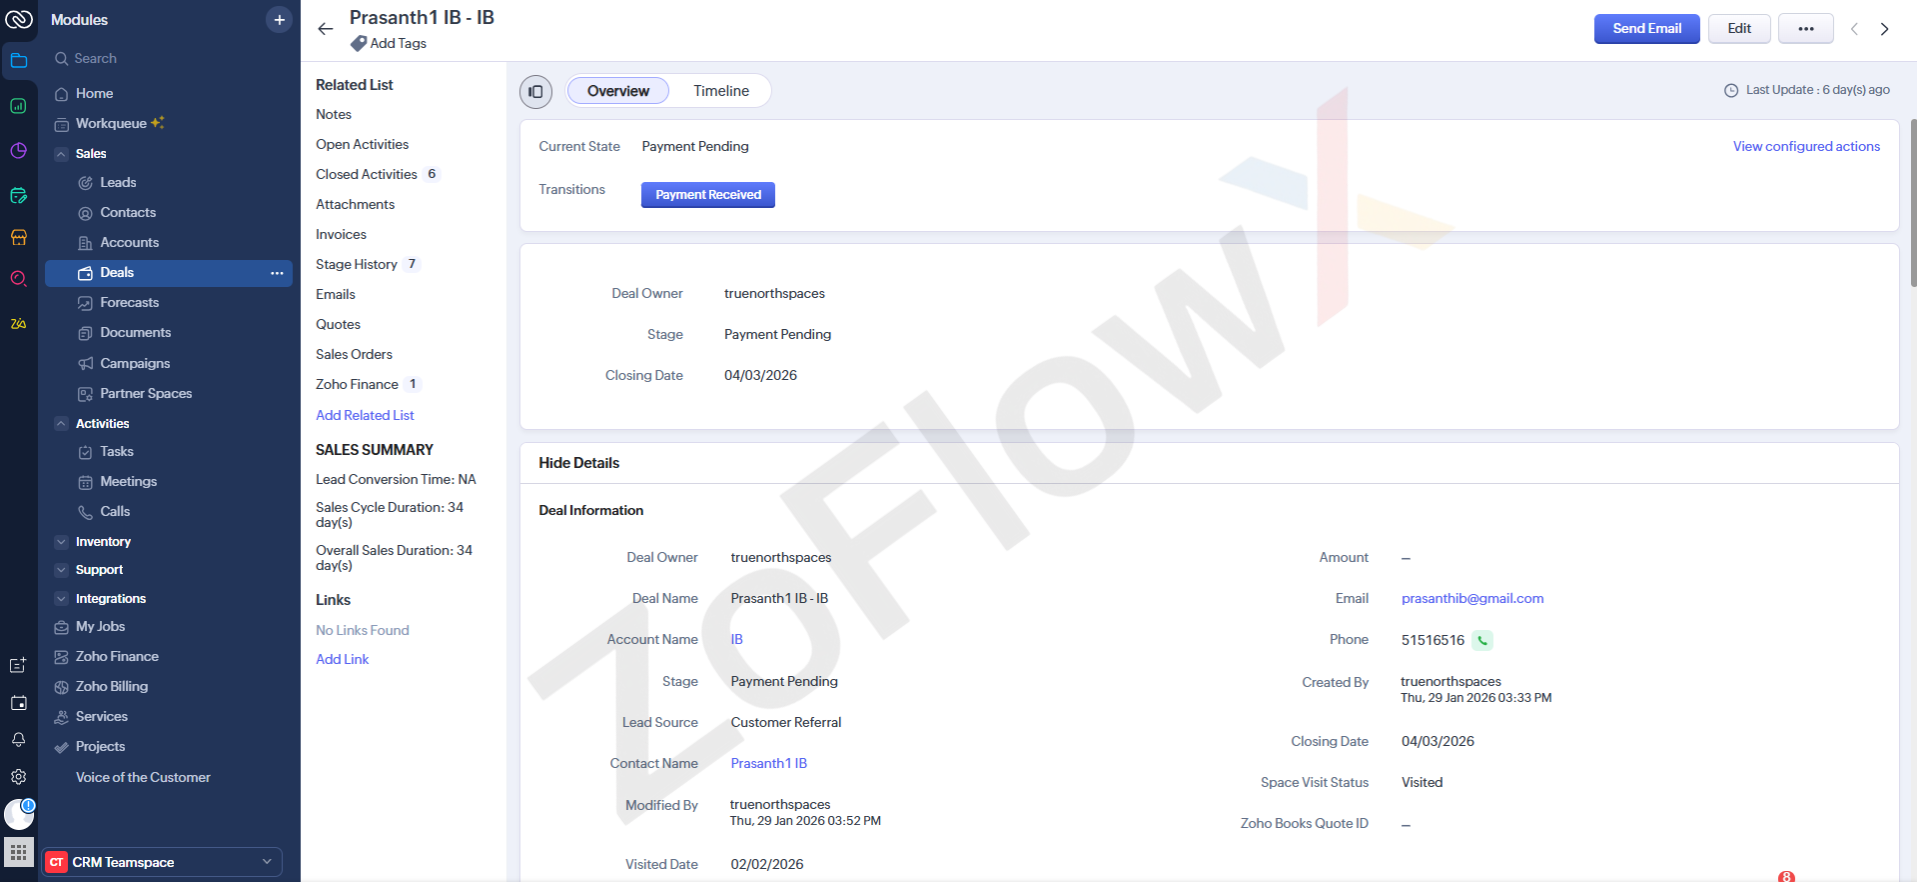Toggle the related list panel icon
The height and width of the screenshot is (882, 1919).
pyautogui.click(x=536, y=92)
